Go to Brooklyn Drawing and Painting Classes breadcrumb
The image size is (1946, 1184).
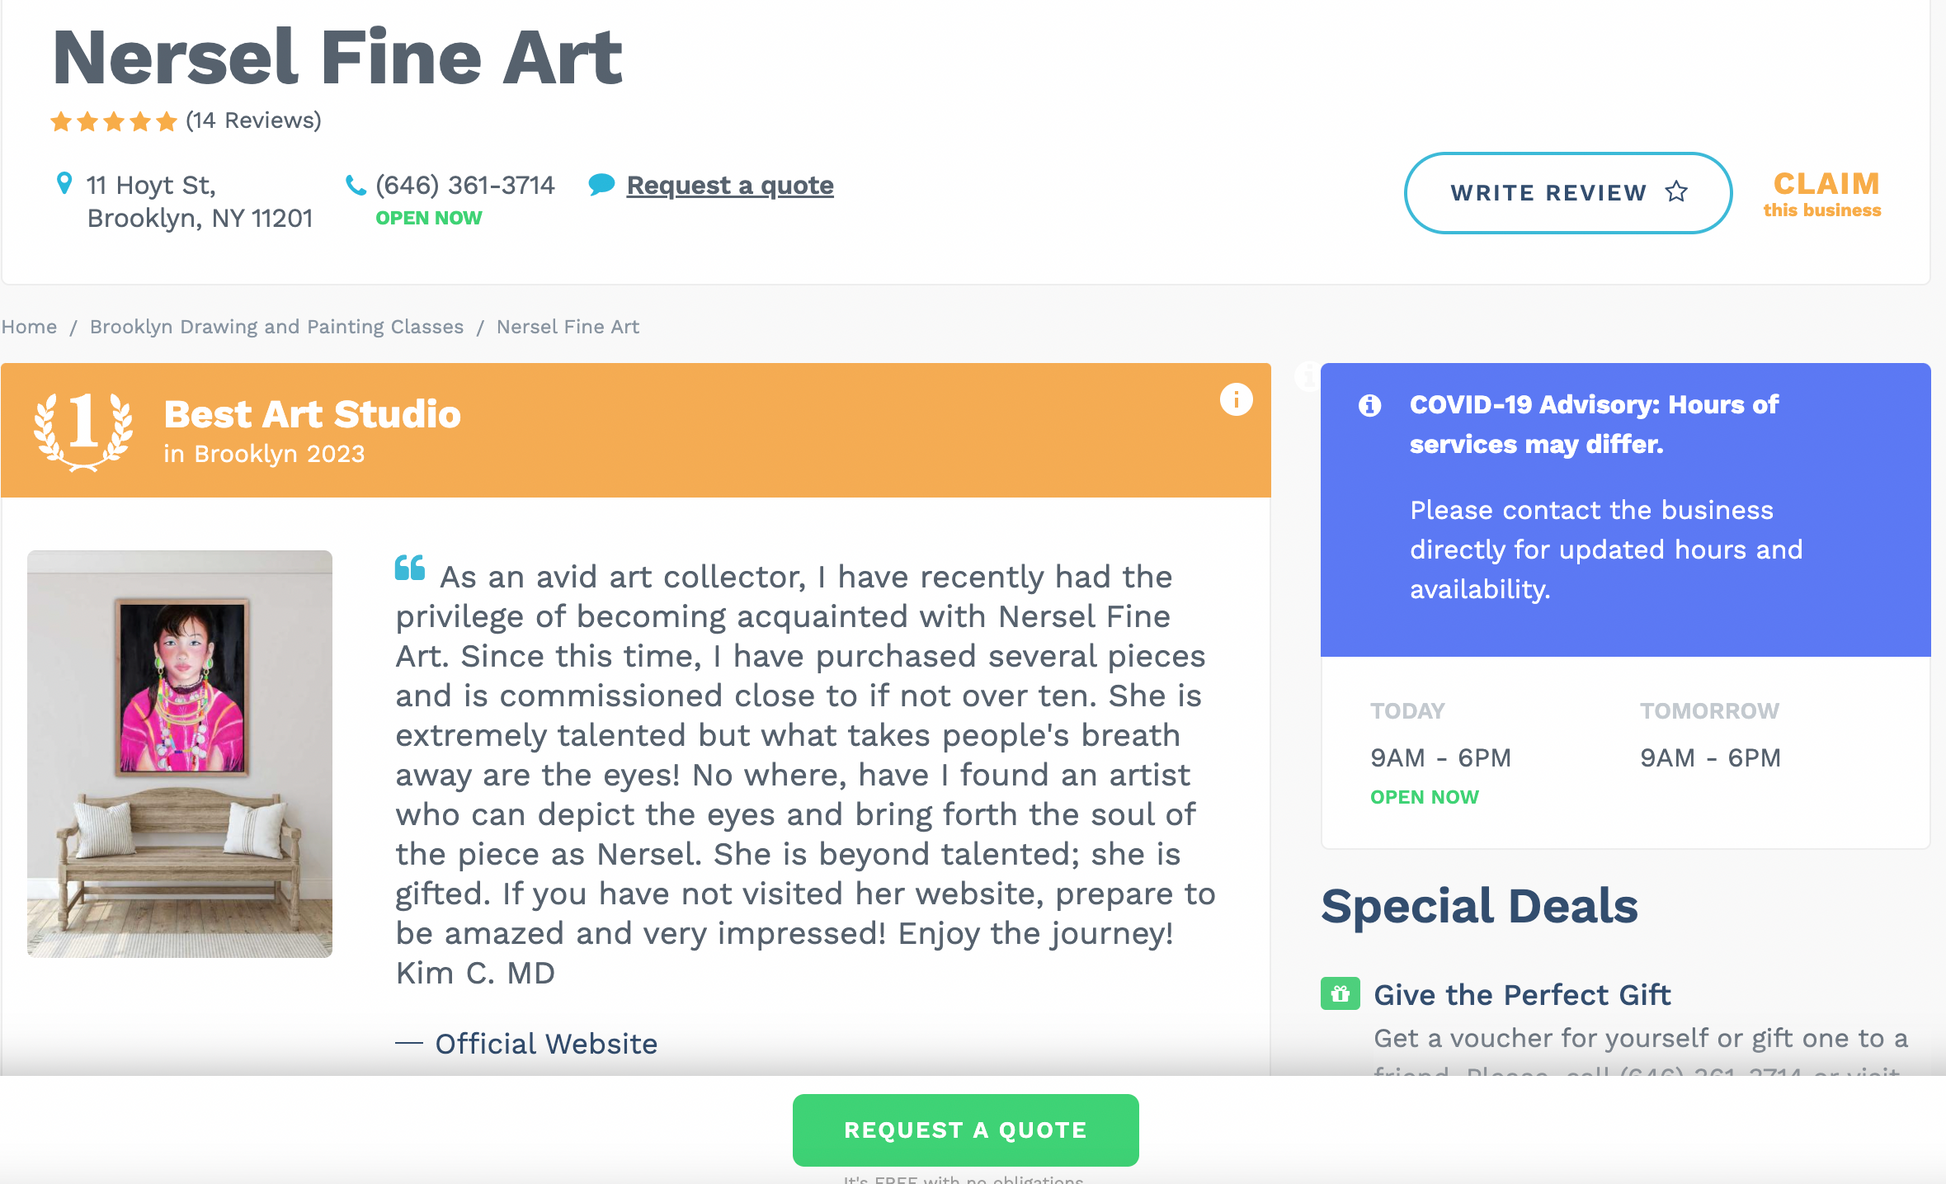(x=277, y=327)
